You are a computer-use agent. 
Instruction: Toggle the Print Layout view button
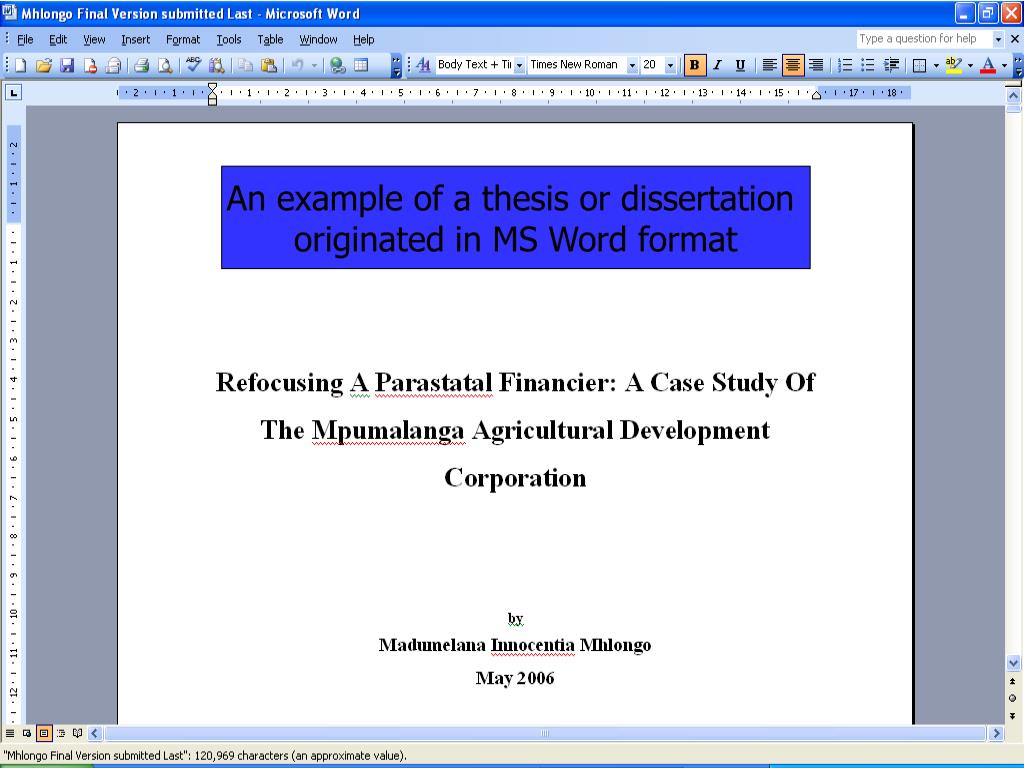tap(44, 733)
